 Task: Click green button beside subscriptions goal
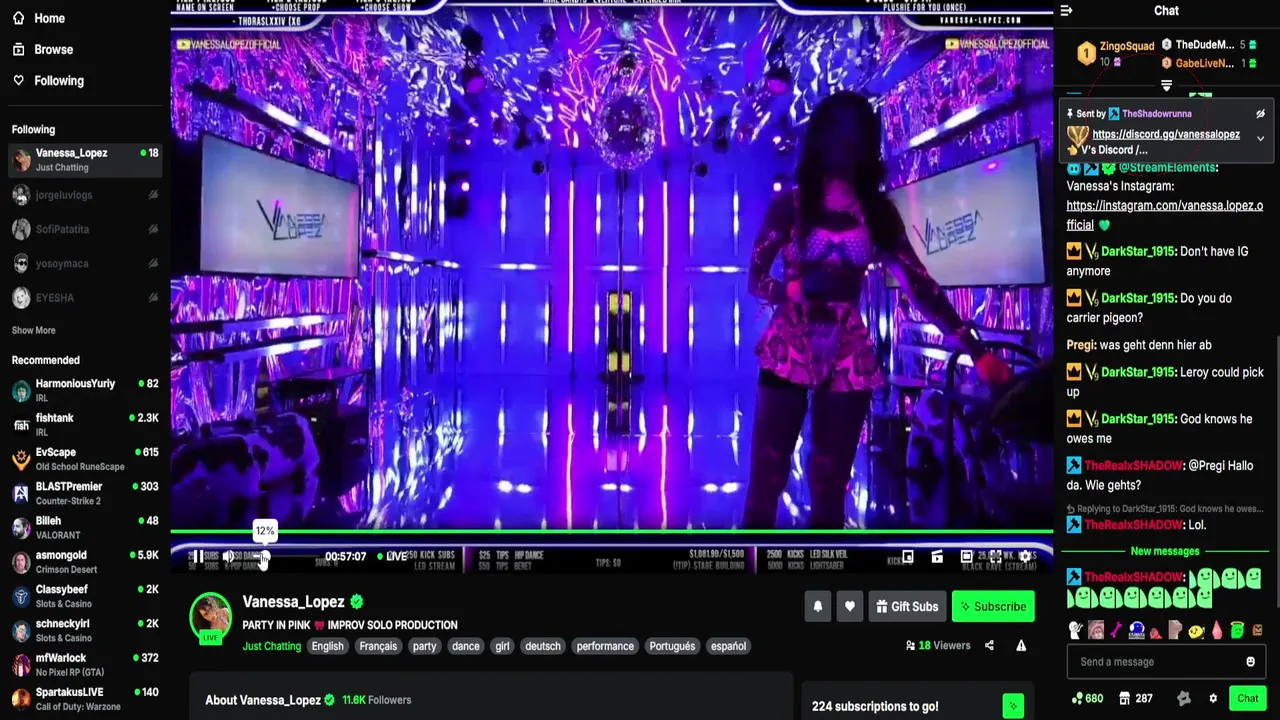click(1013, 706)
